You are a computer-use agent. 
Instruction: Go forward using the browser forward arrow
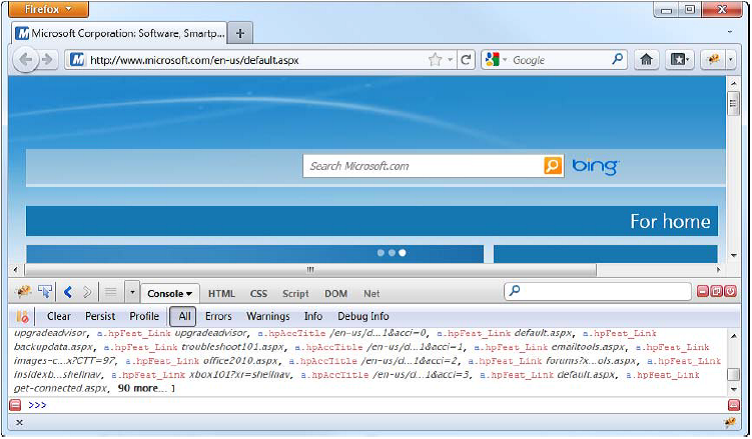47,60
